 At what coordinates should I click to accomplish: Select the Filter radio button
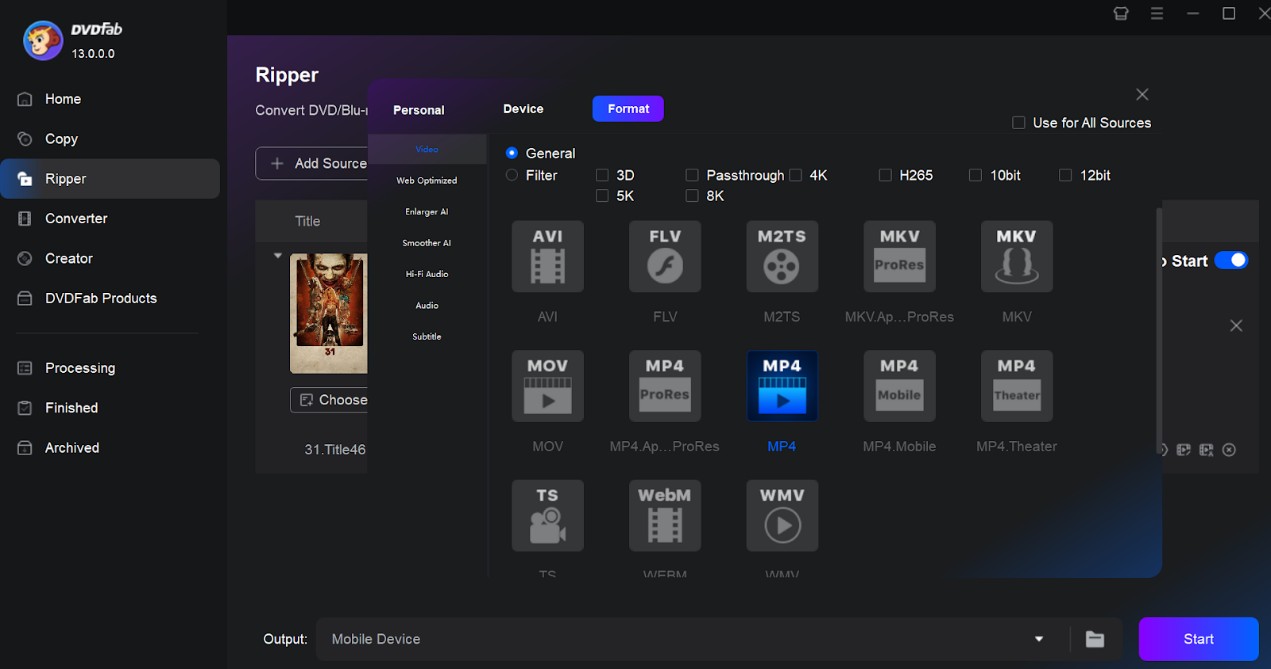(x=511, y=175)
